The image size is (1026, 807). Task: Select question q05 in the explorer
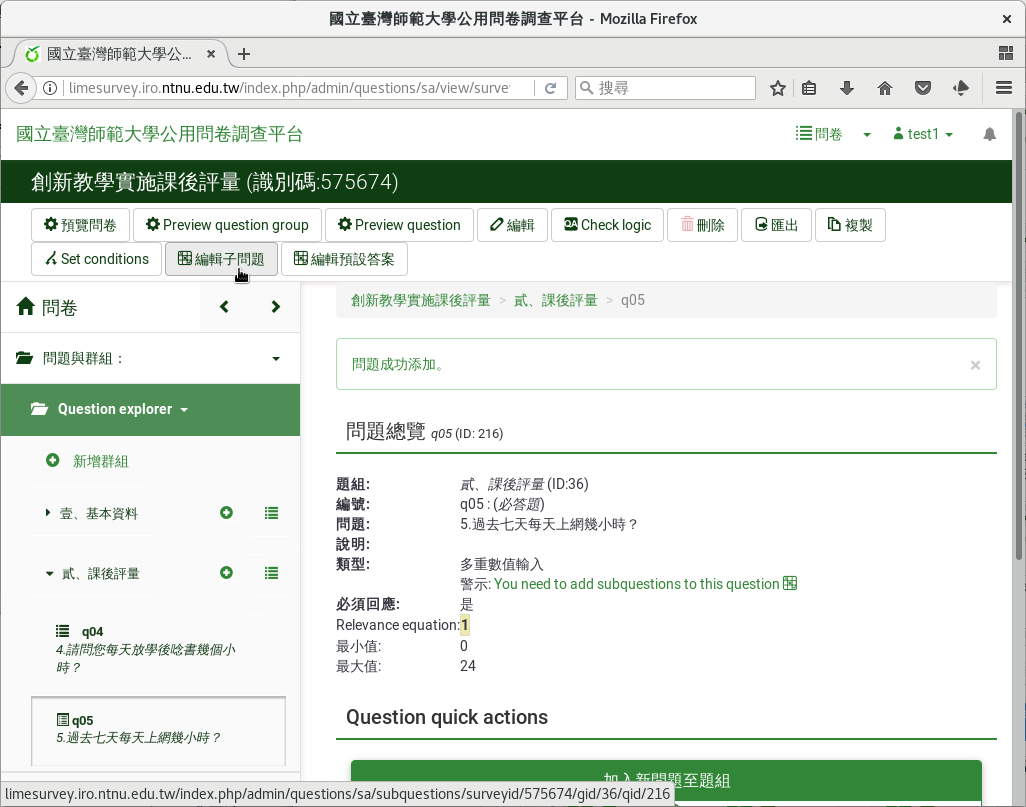(158, 730)
